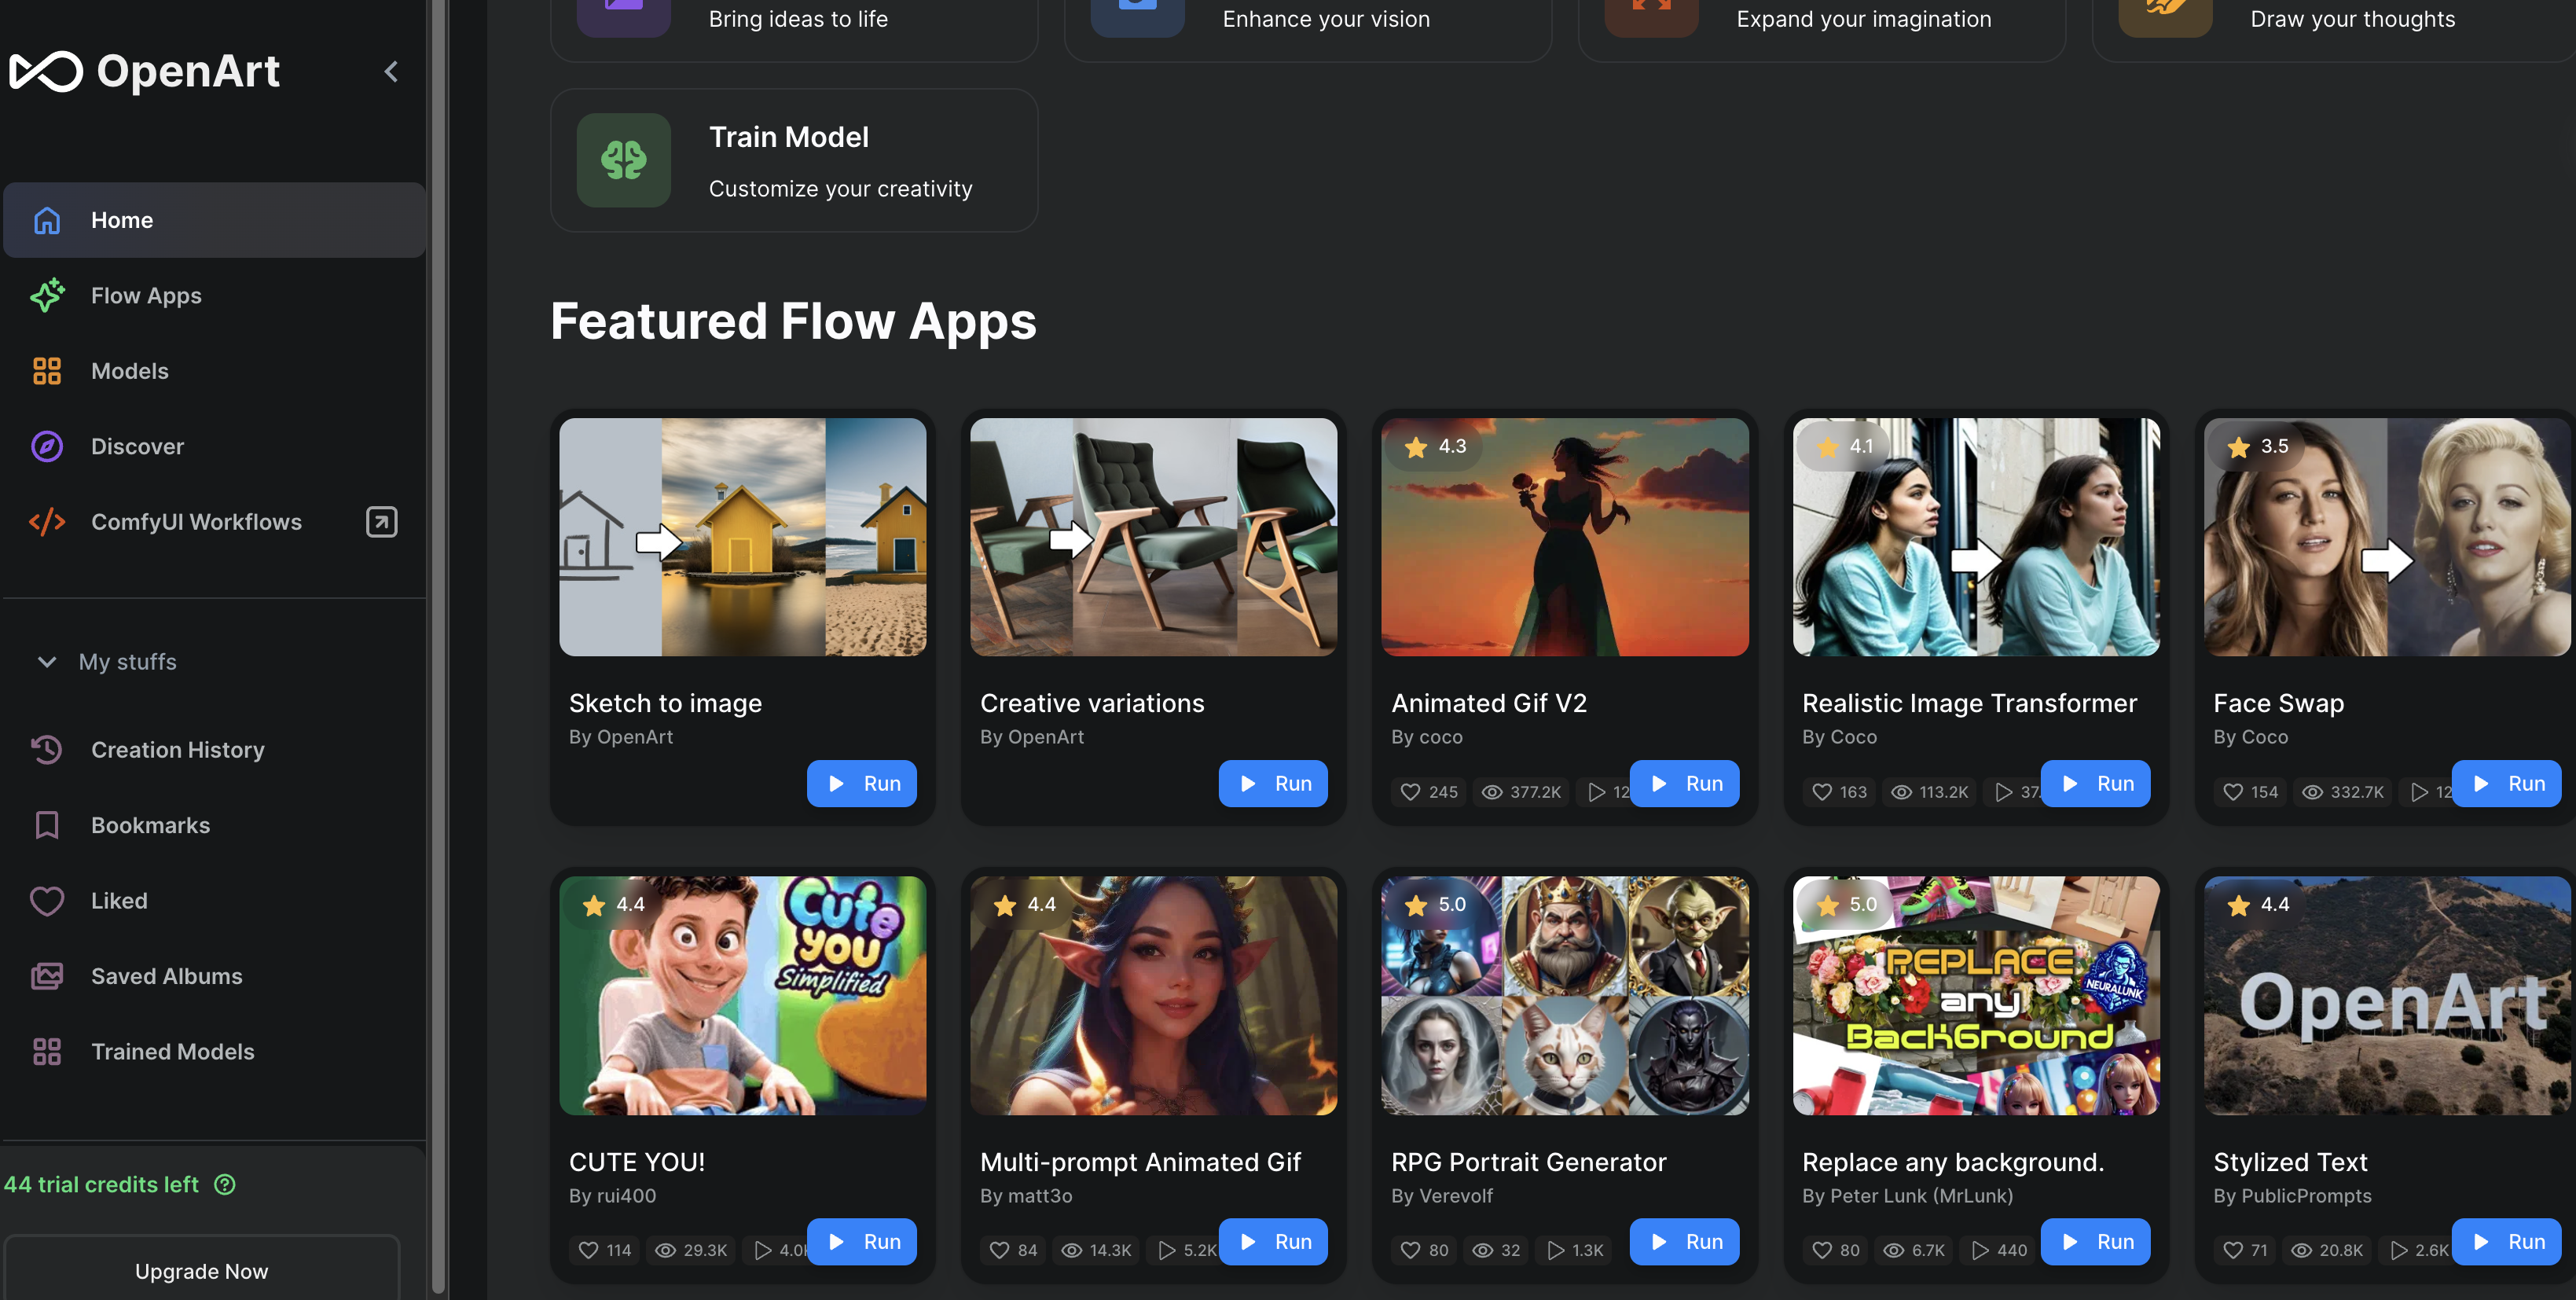Screen dimensions: 2576x1300
Task: Click Upgrade Now button
Action: tap(200, 1272)
